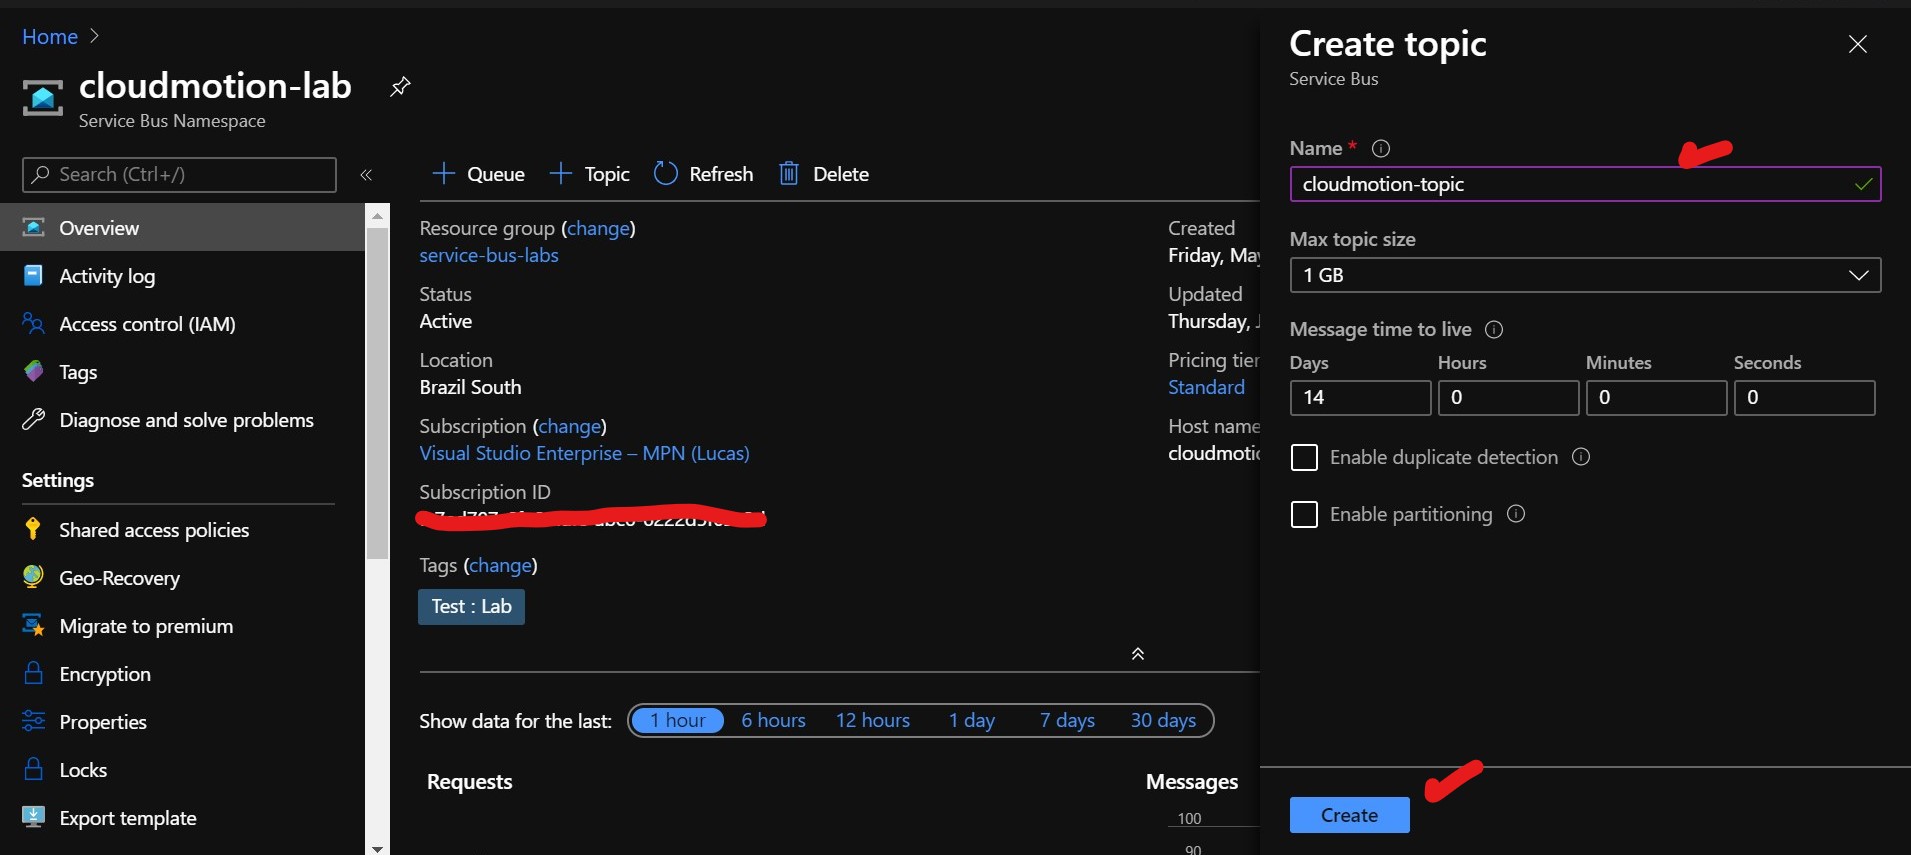Focus the topic Name input field
Screen dimensions: 1911x855
[x=1585, y=184]
